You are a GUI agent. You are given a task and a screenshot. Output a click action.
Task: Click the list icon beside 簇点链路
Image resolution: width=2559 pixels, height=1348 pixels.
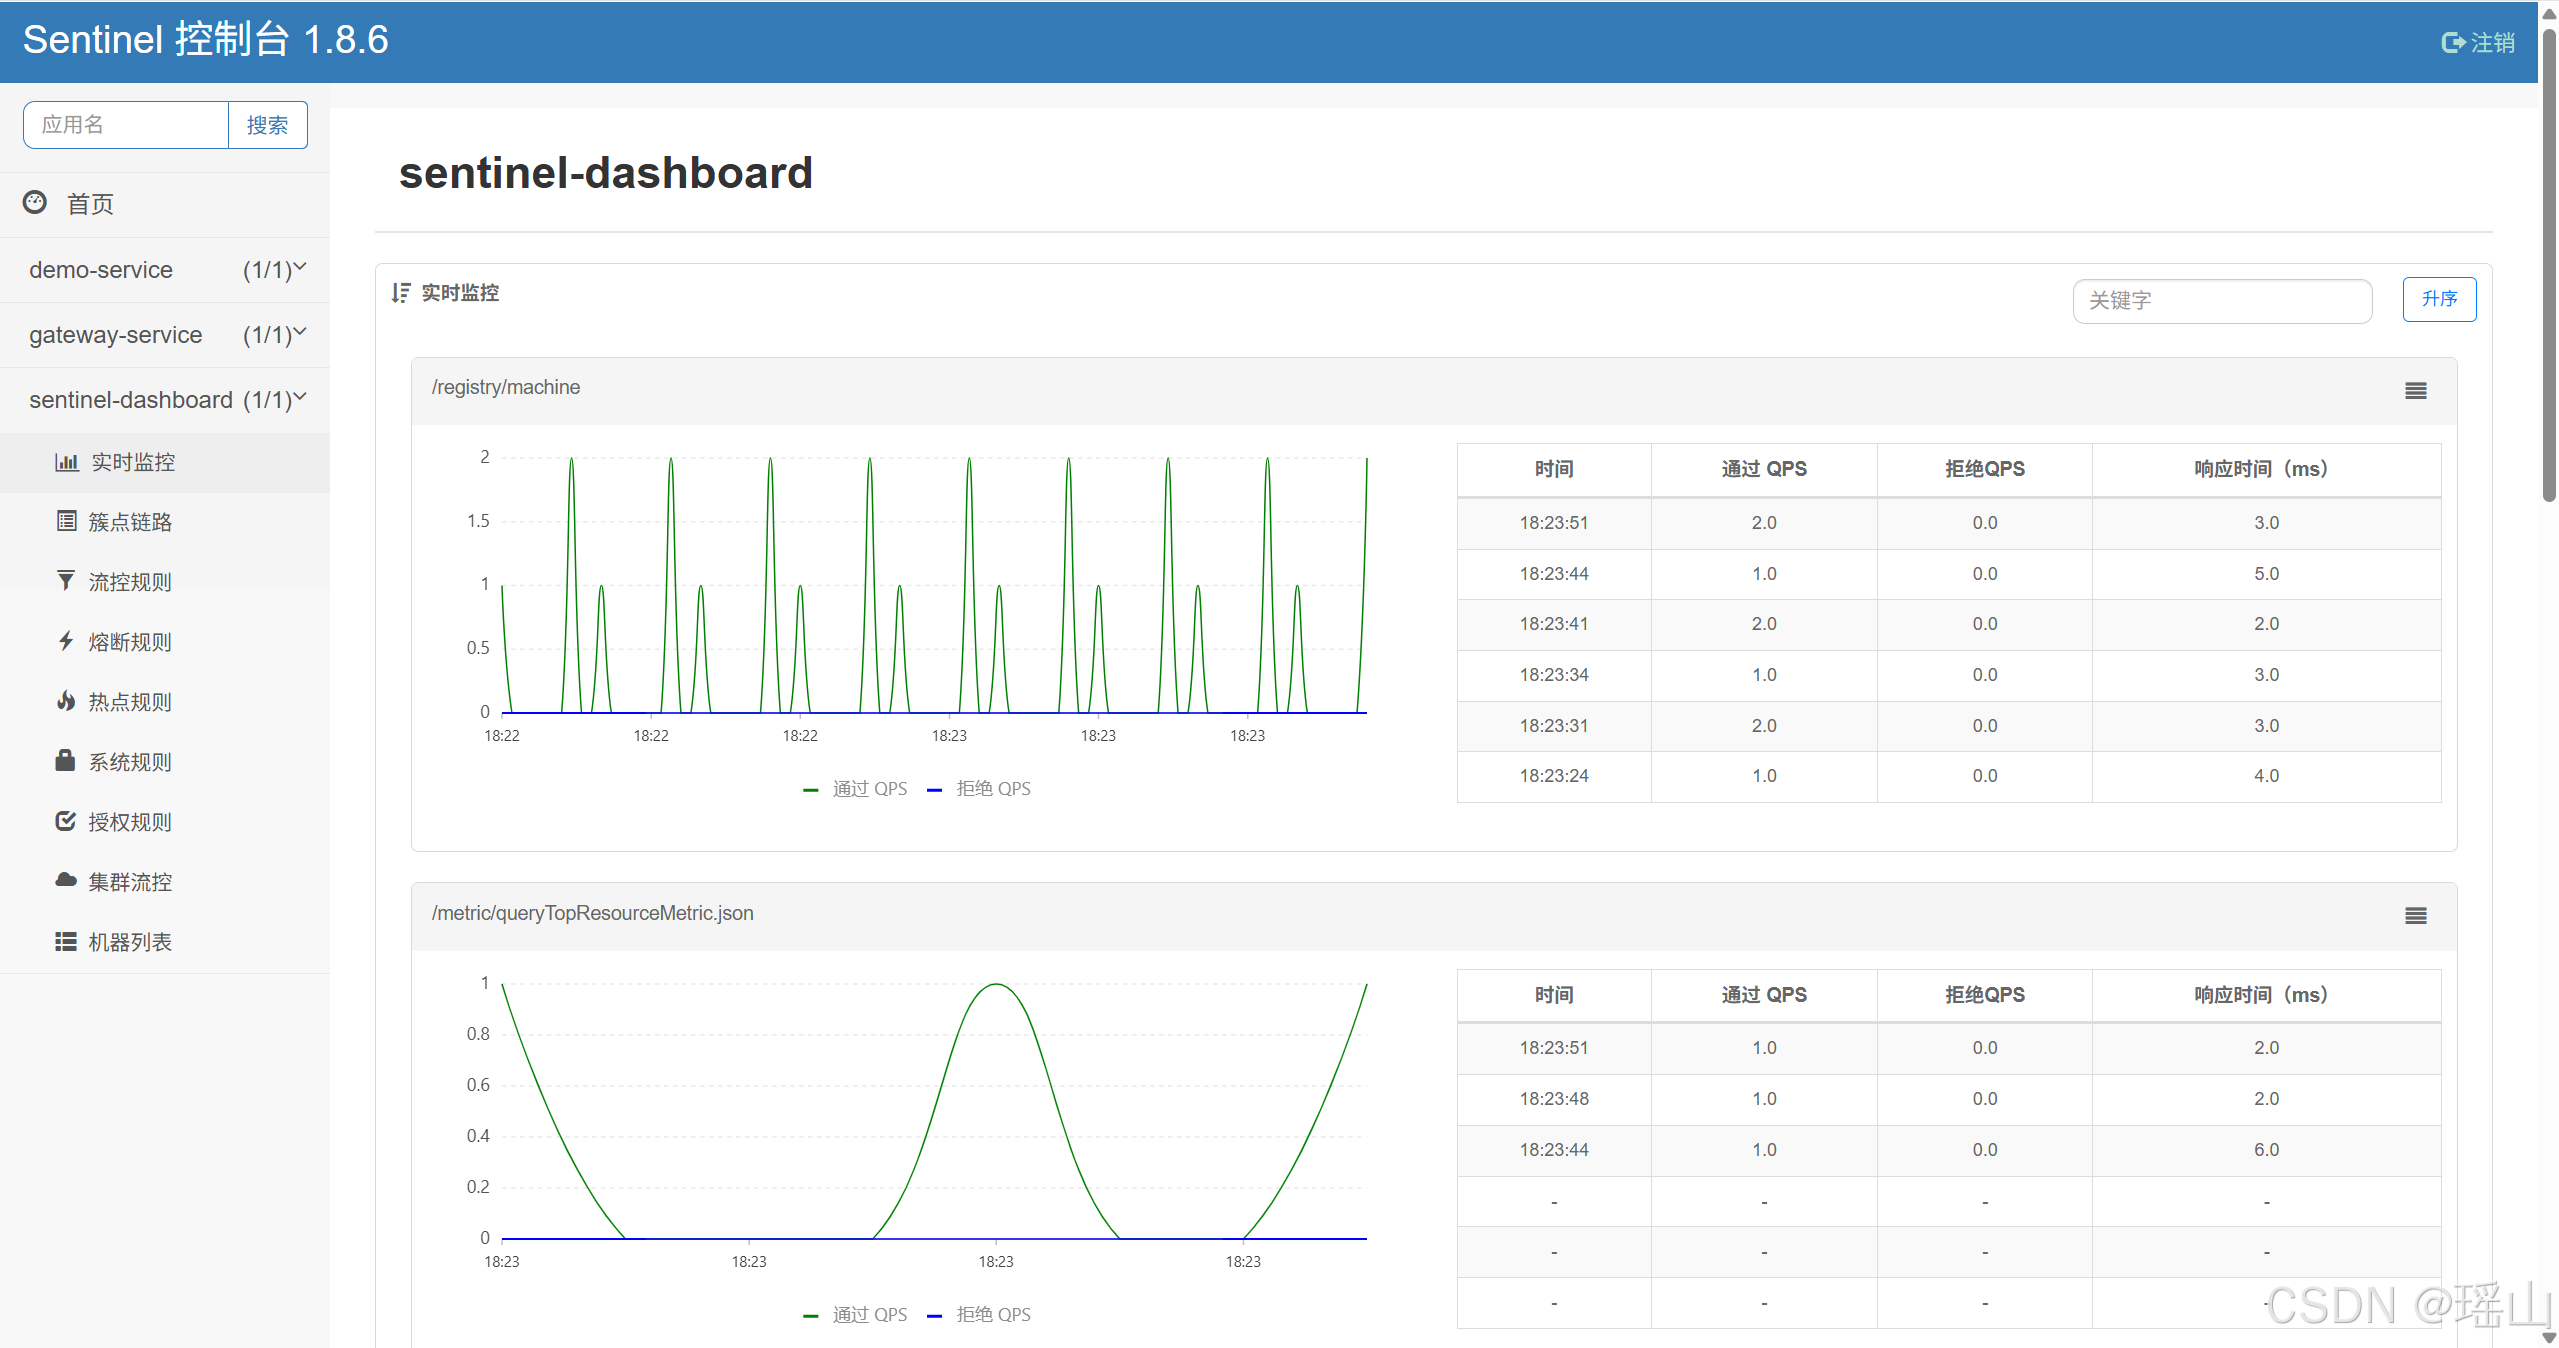pyautogui.click(x=66, y=521)
